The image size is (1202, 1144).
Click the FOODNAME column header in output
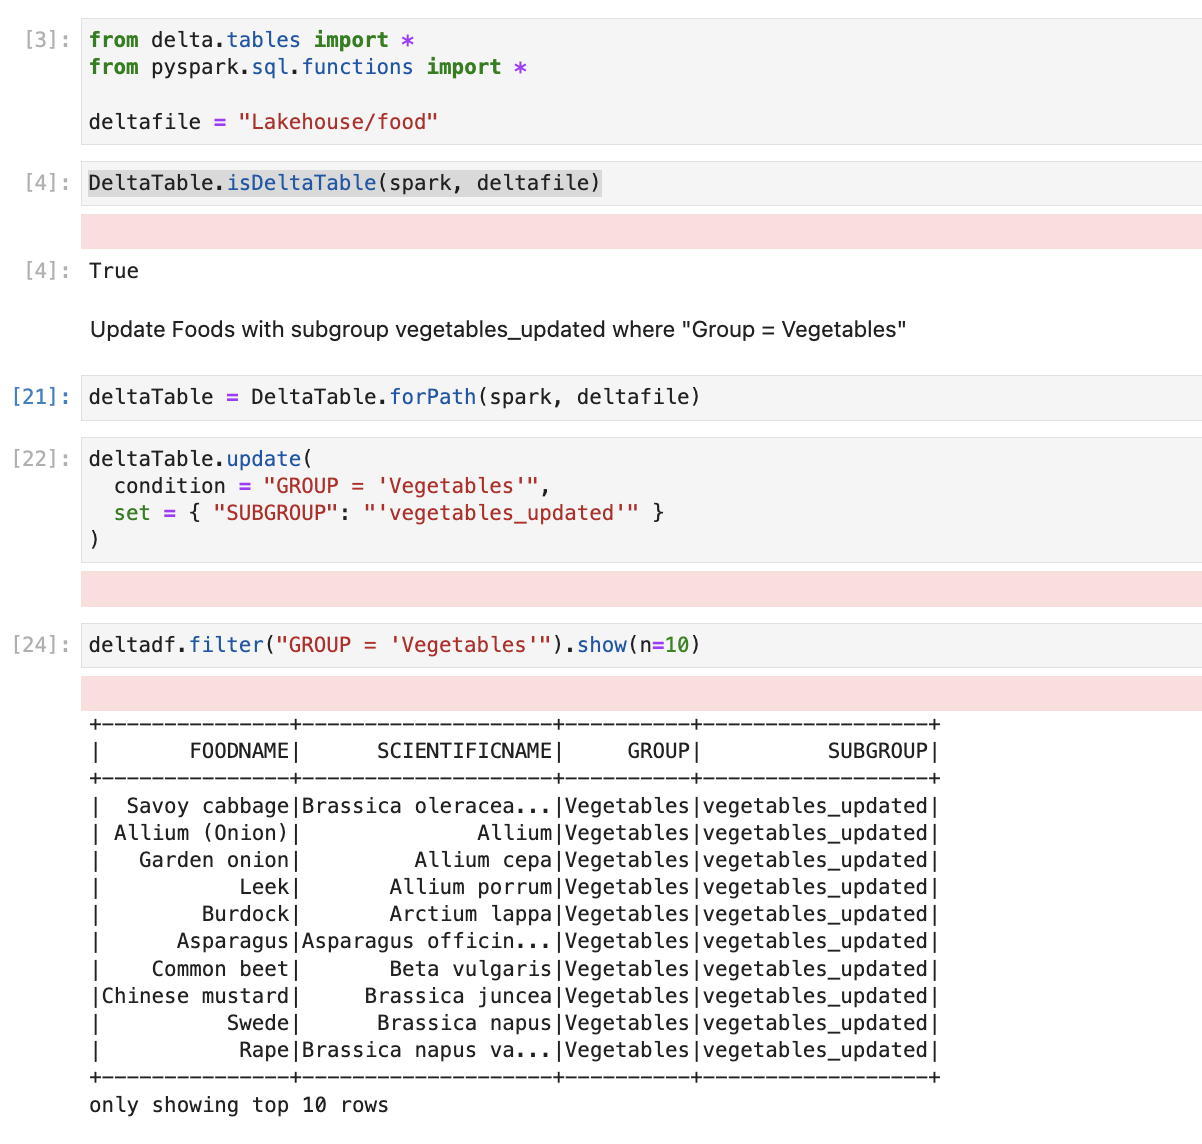[239, 751]
